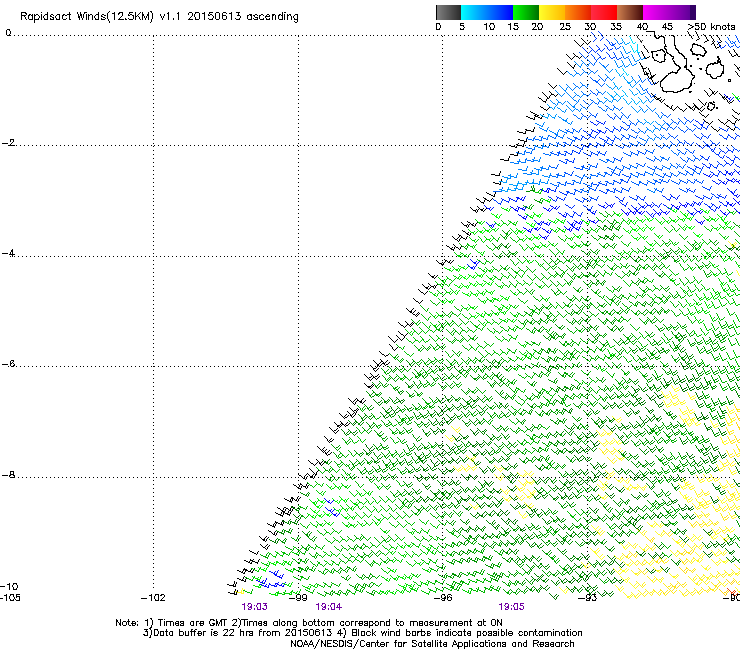740x650 pixels.
Task: Select the orange 25-30 knots legend segment
Action: [x=578, y=12]
